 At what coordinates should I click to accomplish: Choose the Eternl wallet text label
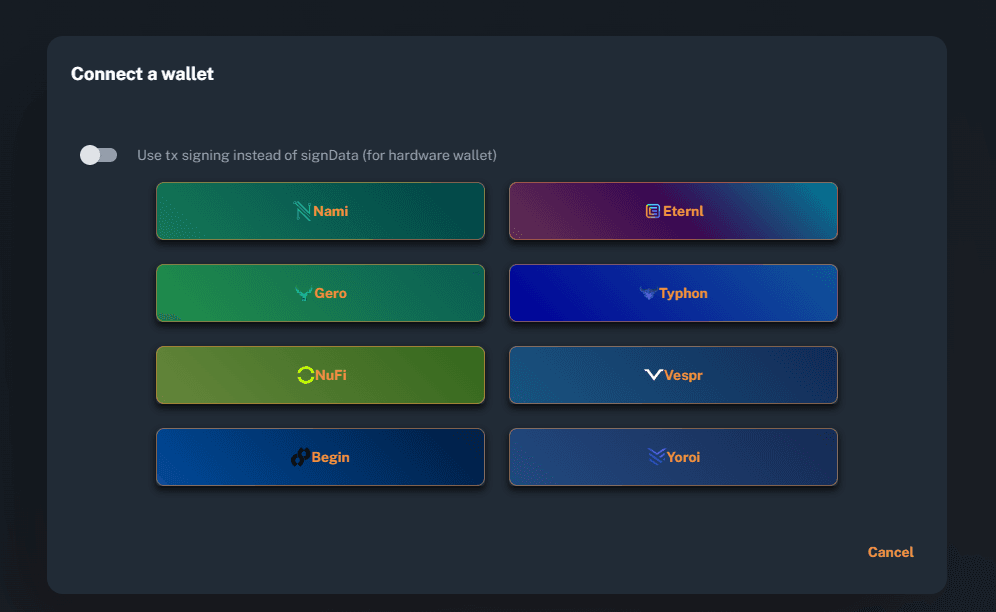683,211
